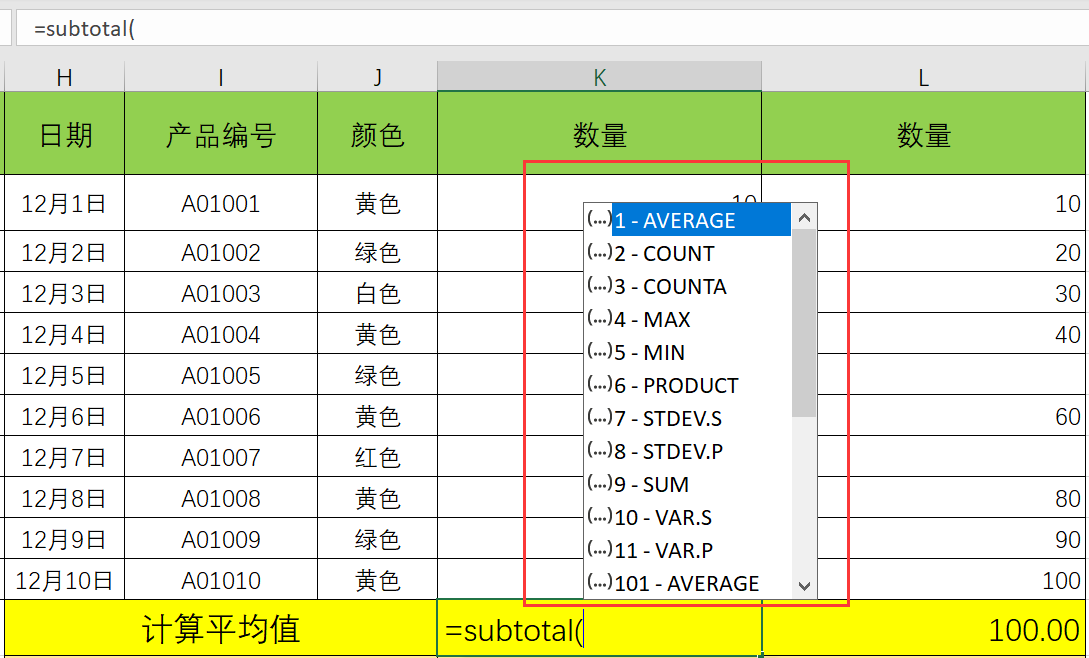Image resolution: width=1089 pixels, height=658 pixels.
Task: Choose the 5 - MIN option
Action: 688,352
